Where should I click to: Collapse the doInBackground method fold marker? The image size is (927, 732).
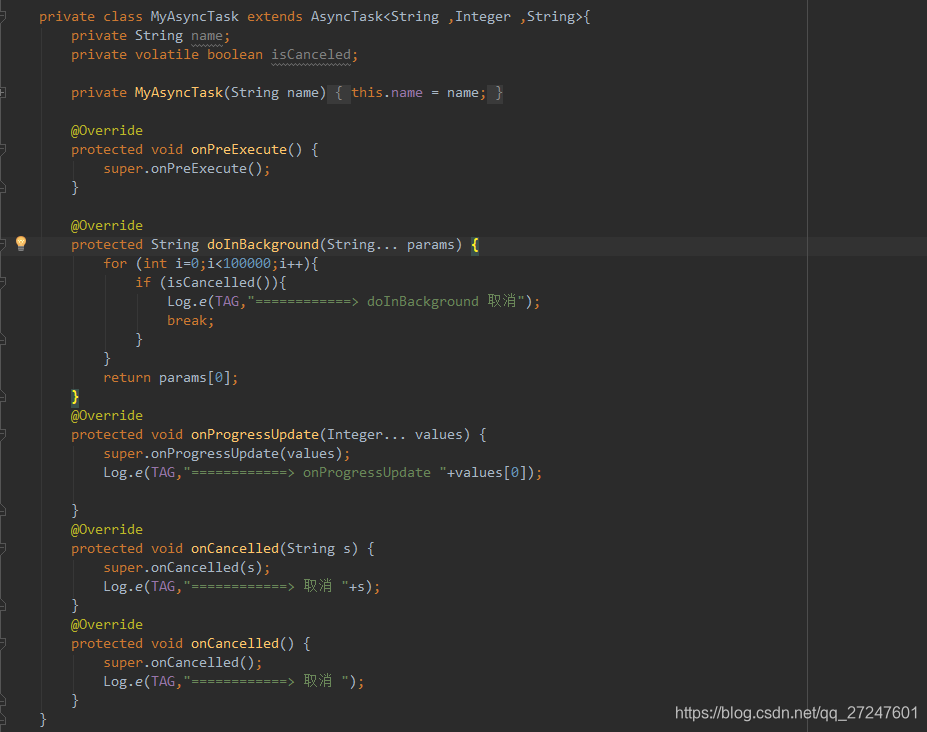point(2,244)
